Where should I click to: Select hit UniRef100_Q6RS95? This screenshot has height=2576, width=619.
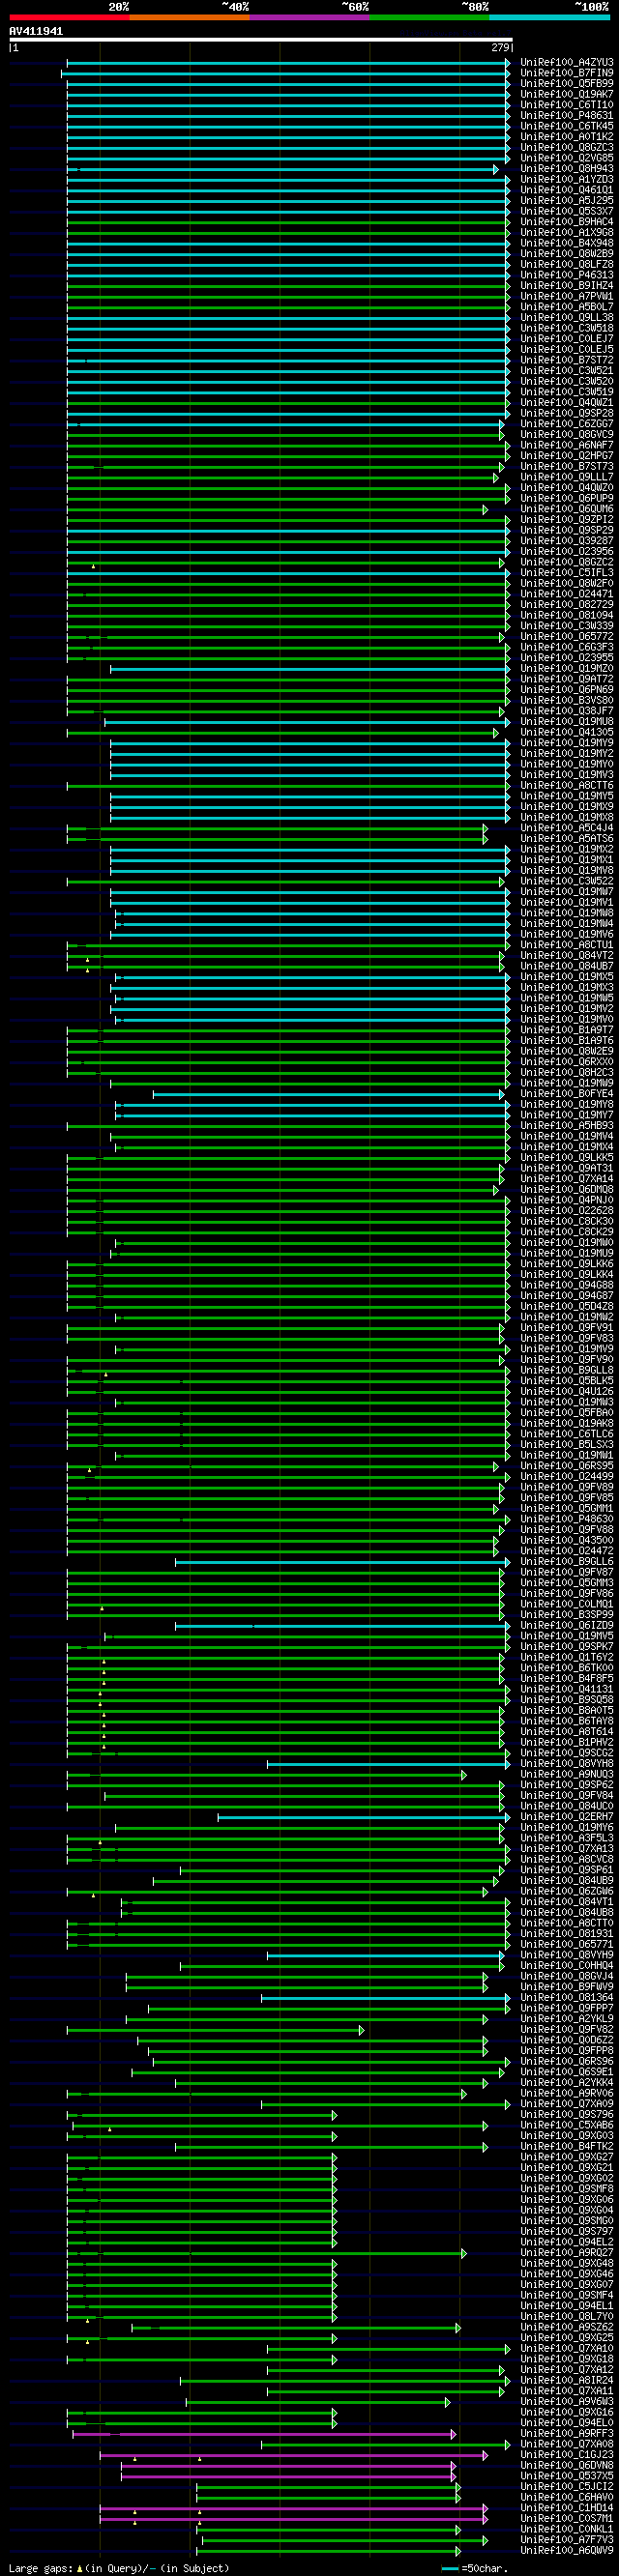click(567, 1465)
